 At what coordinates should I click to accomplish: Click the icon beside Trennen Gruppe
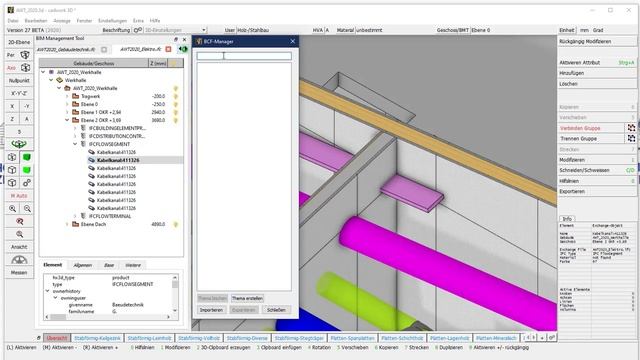point(631,138)
